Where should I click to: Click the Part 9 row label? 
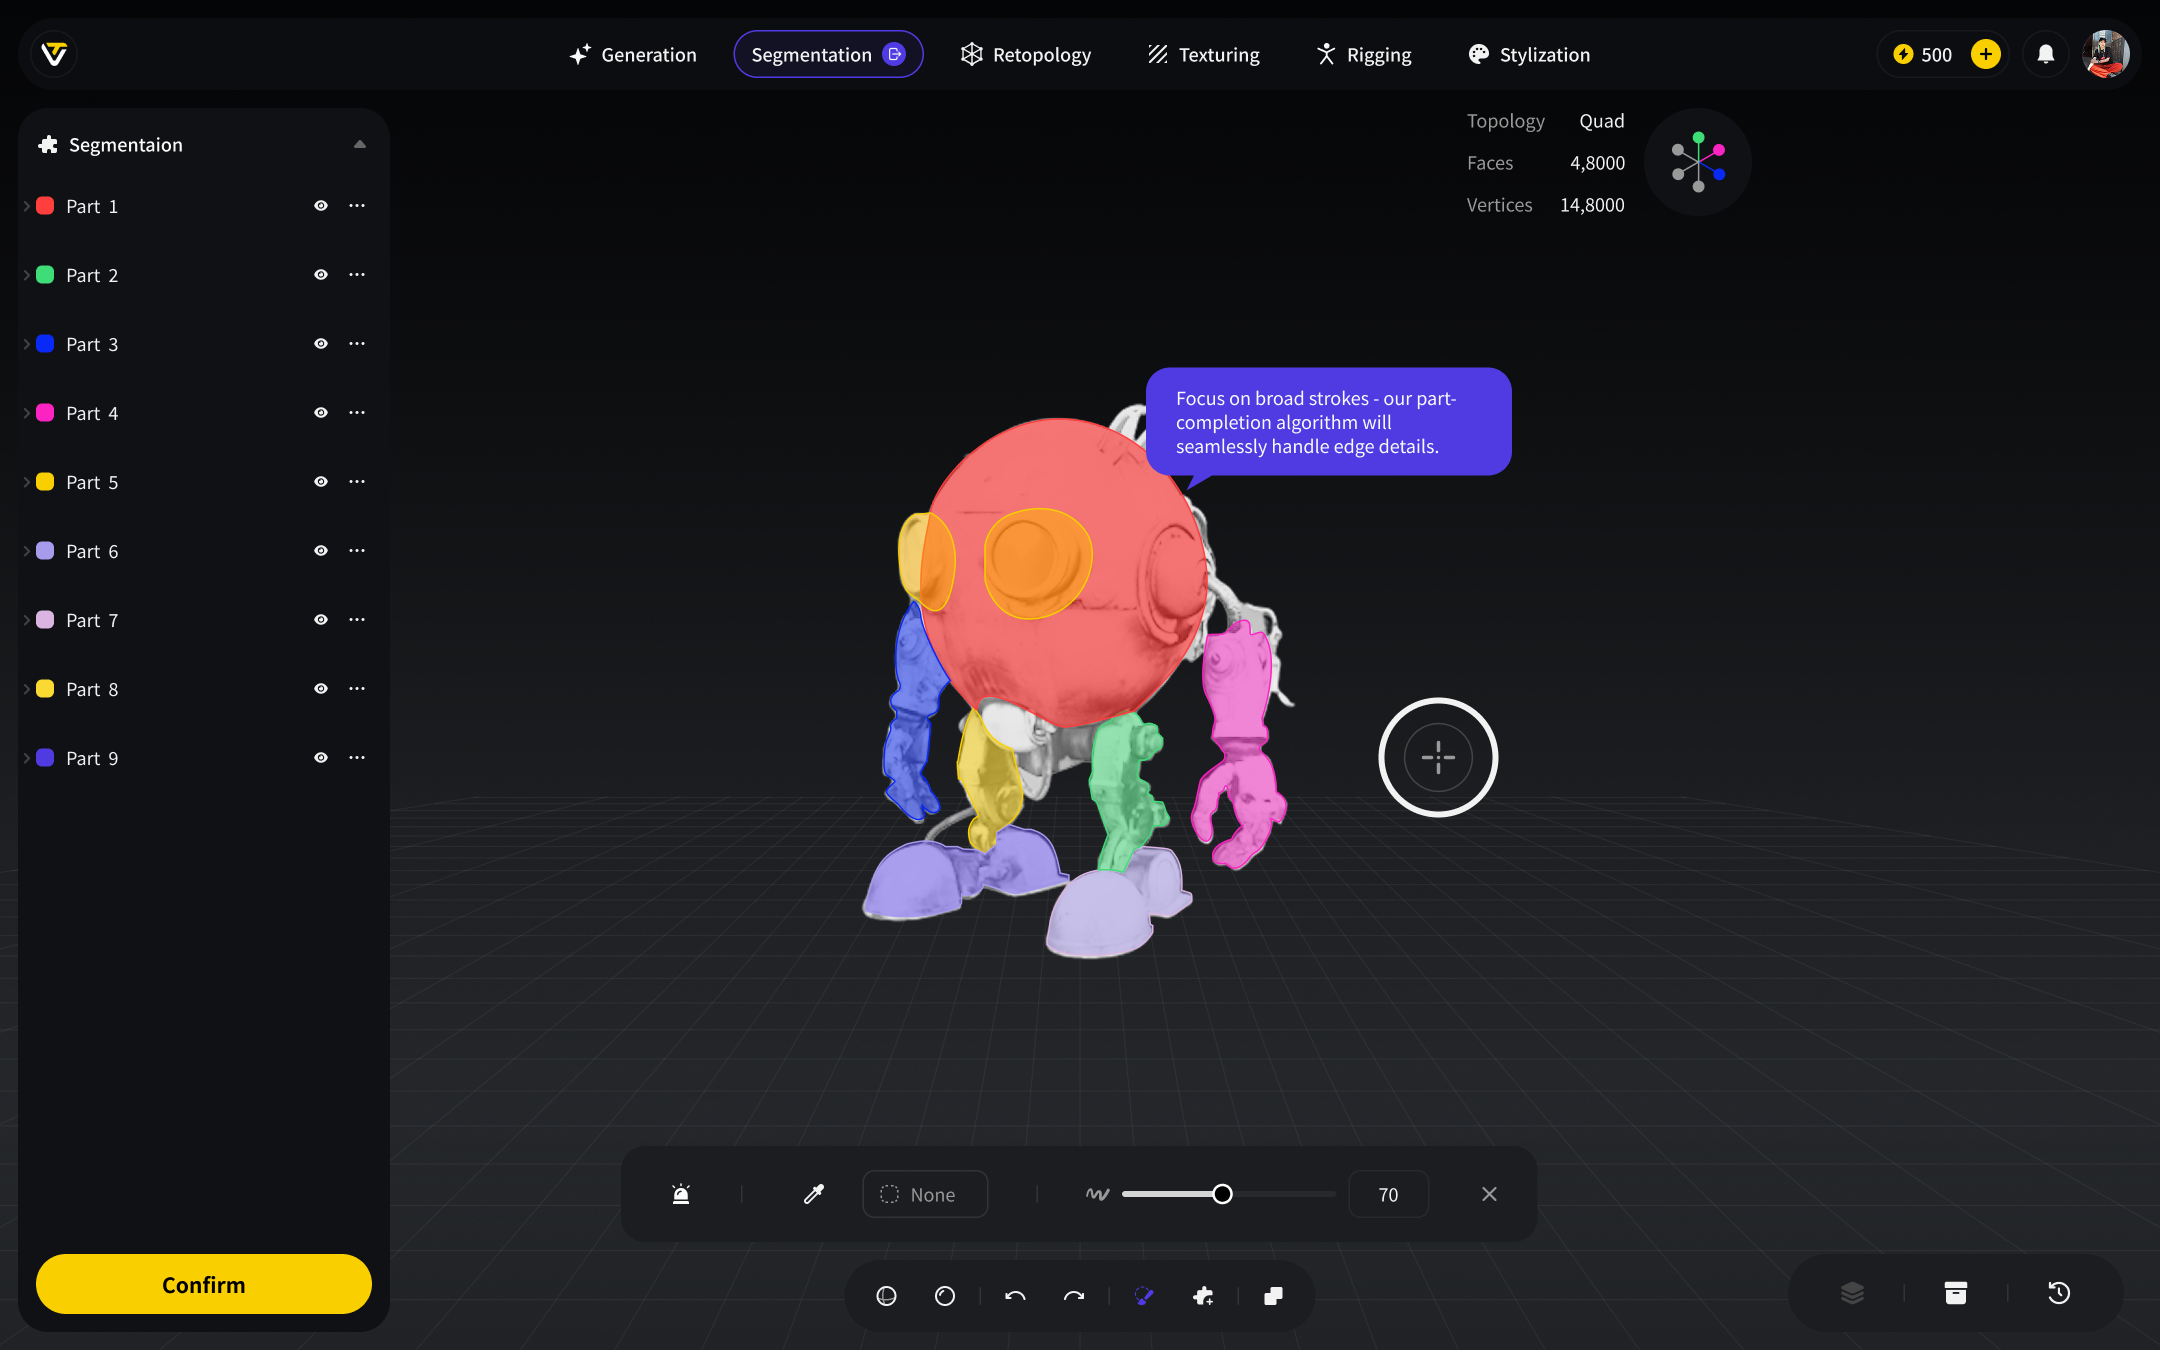point(92,758)
